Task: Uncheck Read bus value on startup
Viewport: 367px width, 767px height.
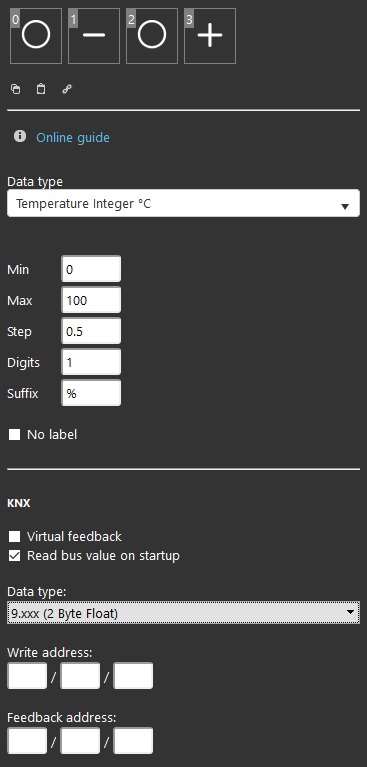Action: [x=15, y=556]
